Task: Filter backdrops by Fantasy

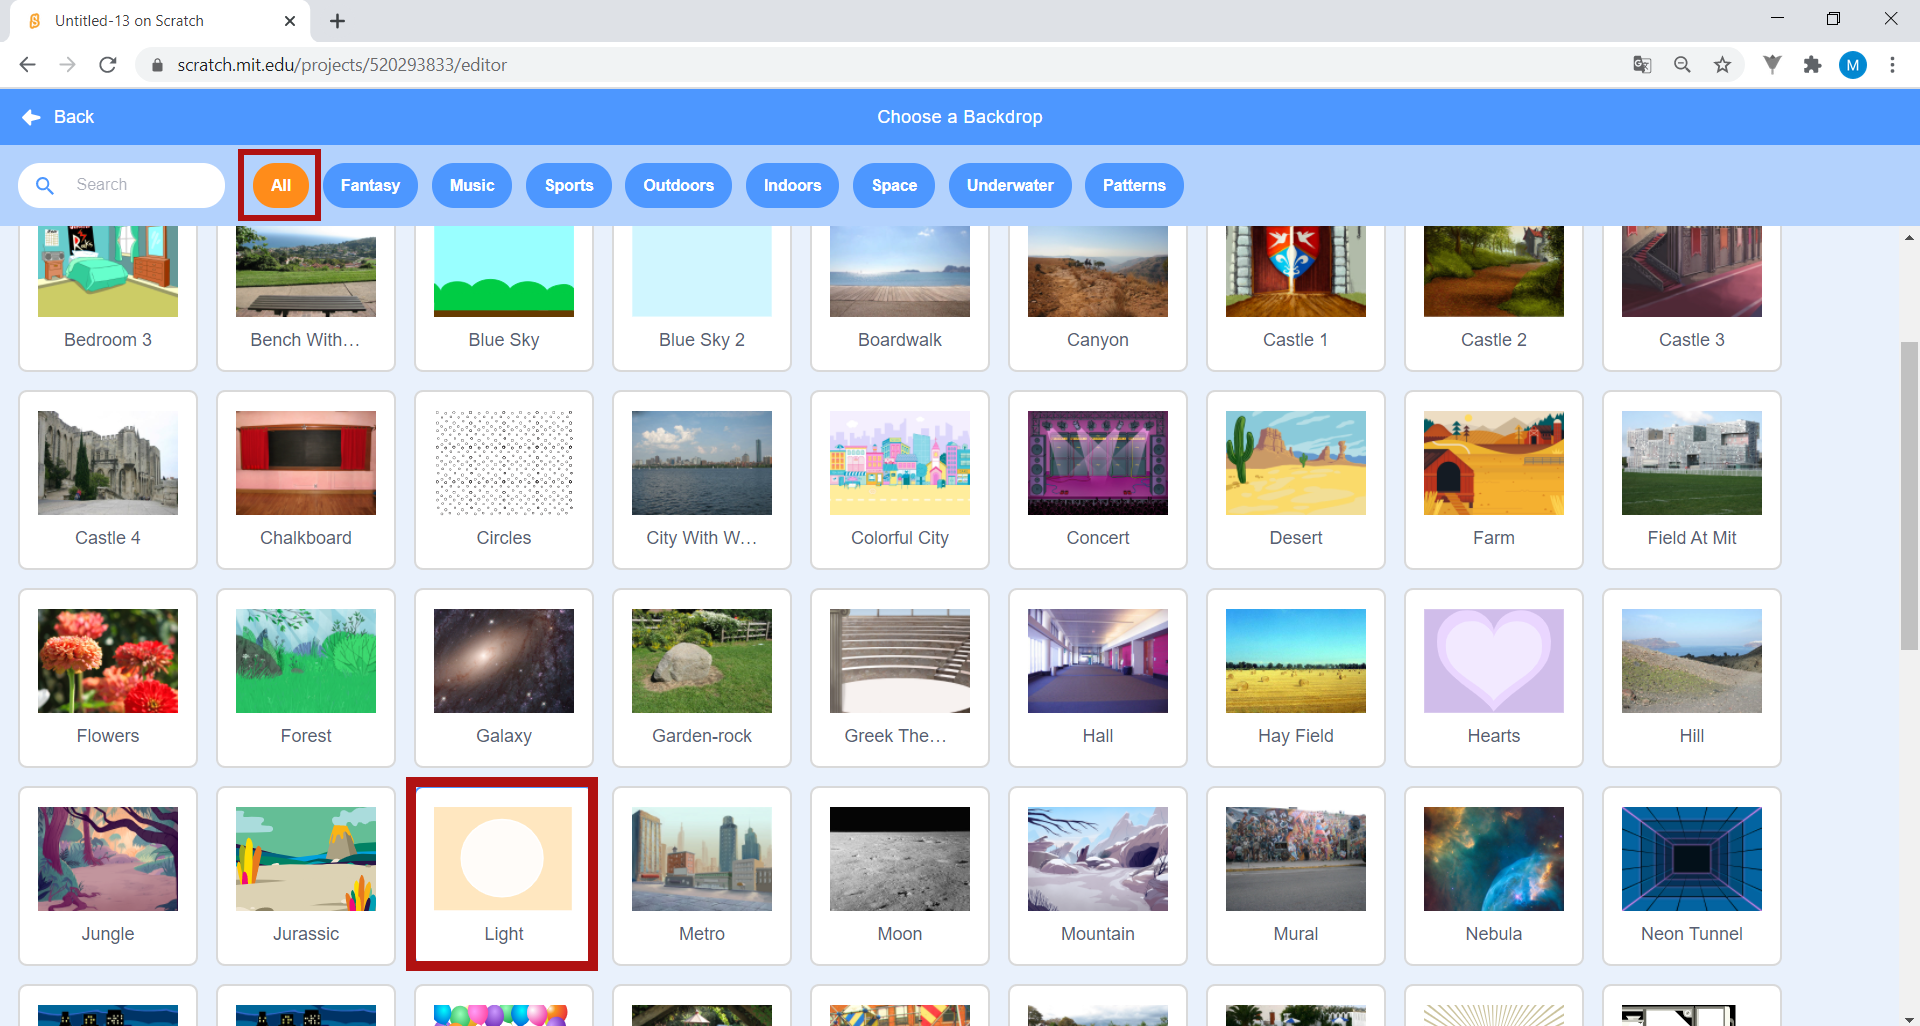Action: (370, 185)
